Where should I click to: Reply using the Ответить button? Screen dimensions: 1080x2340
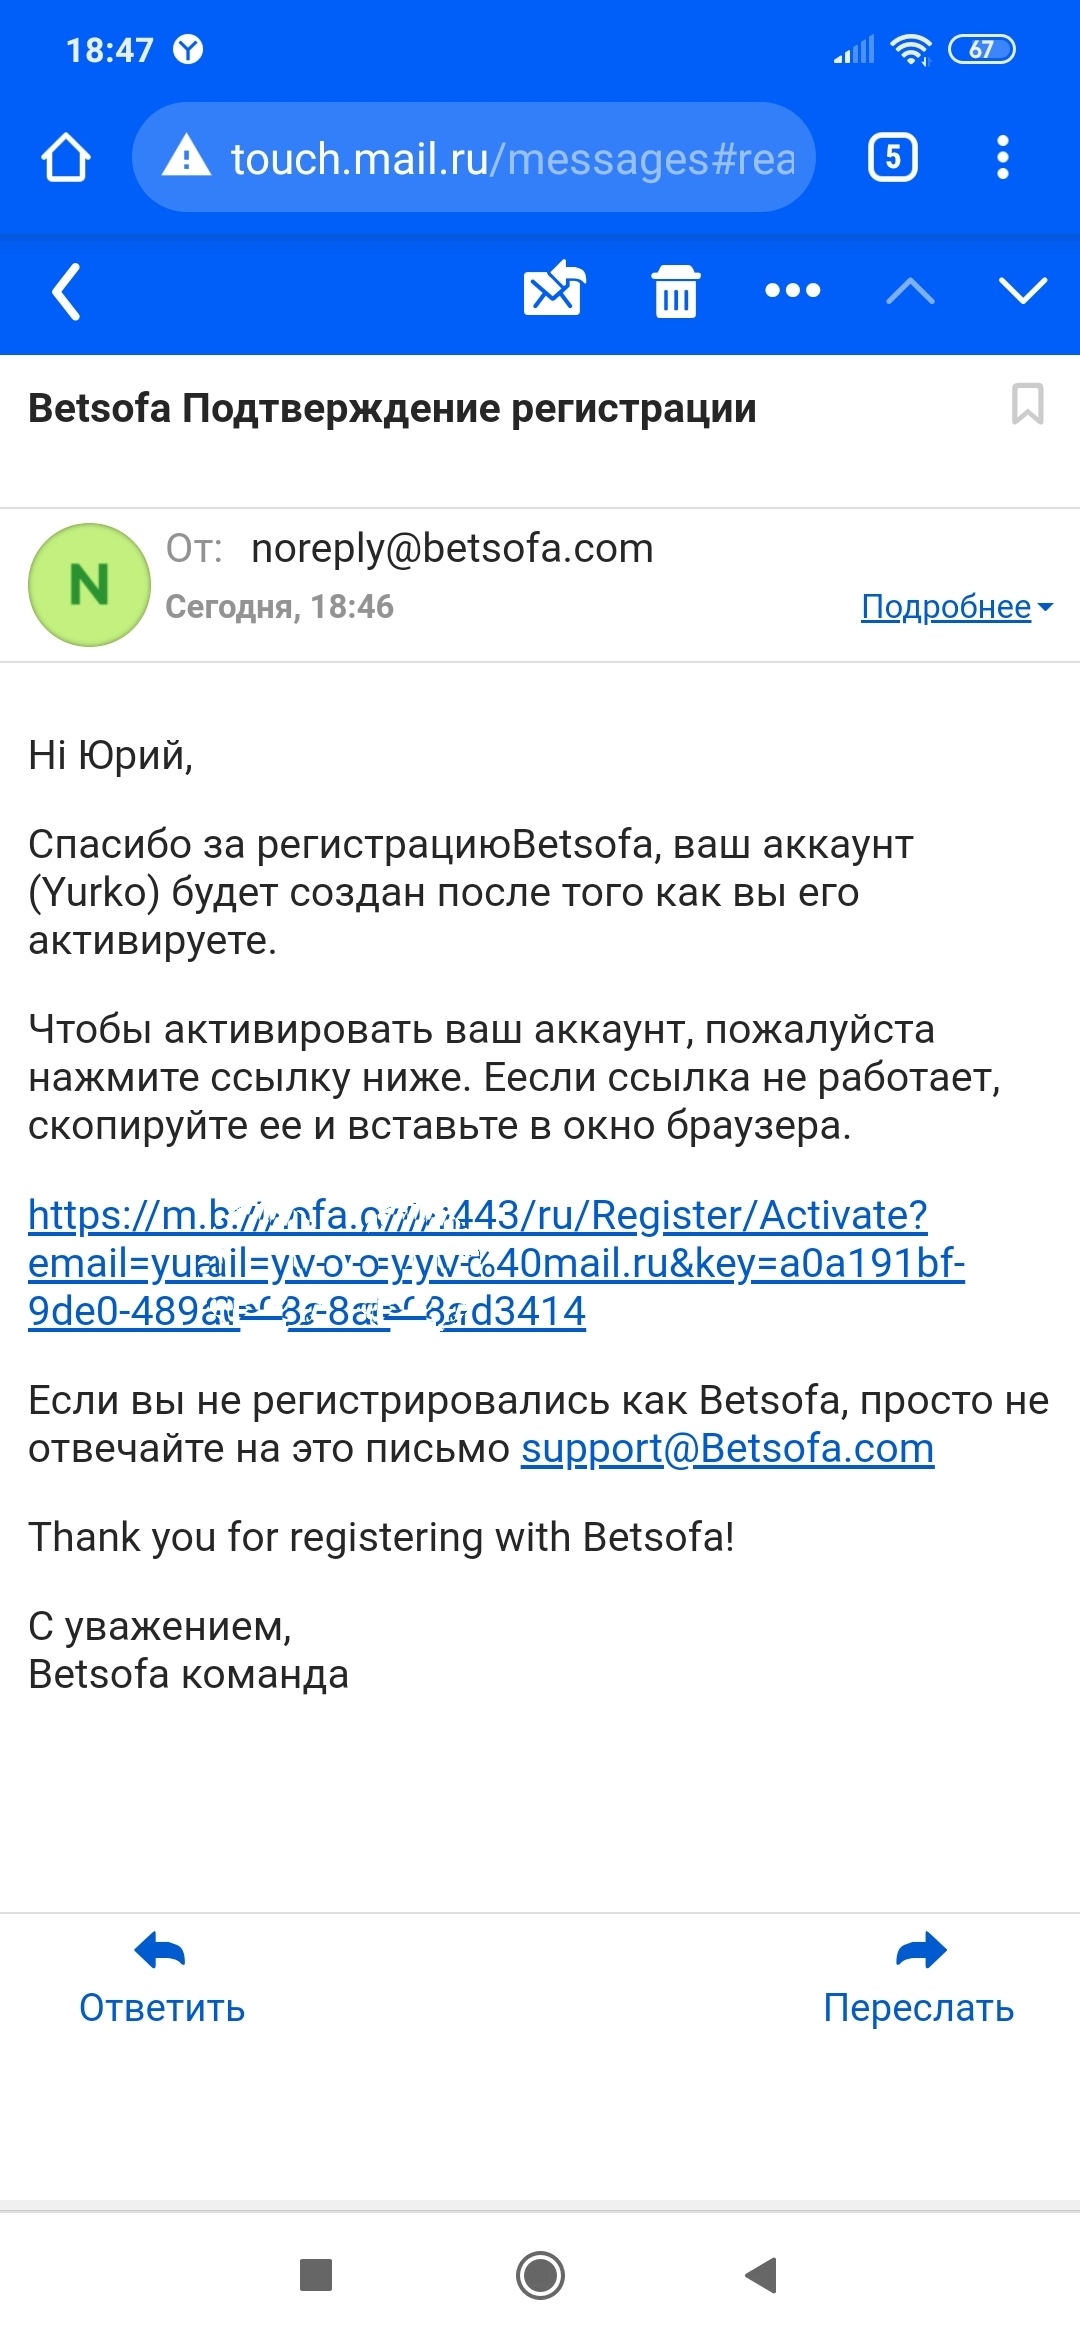pyautogui.click(x=162, y=1980)
